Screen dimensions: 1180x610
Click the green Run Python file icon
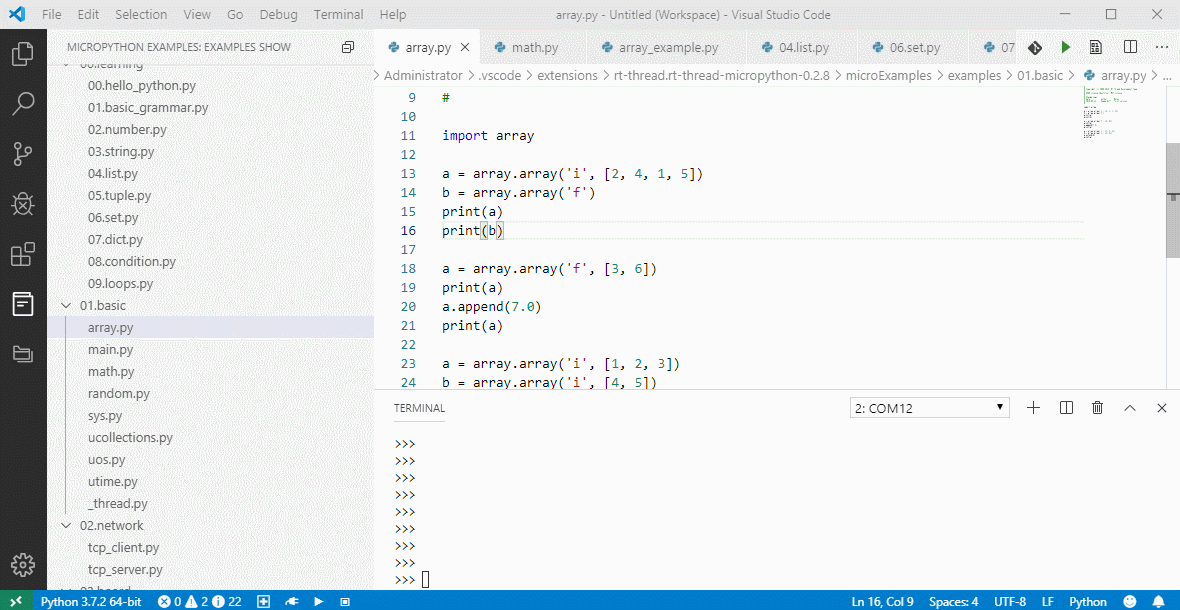coord(1066,47)
